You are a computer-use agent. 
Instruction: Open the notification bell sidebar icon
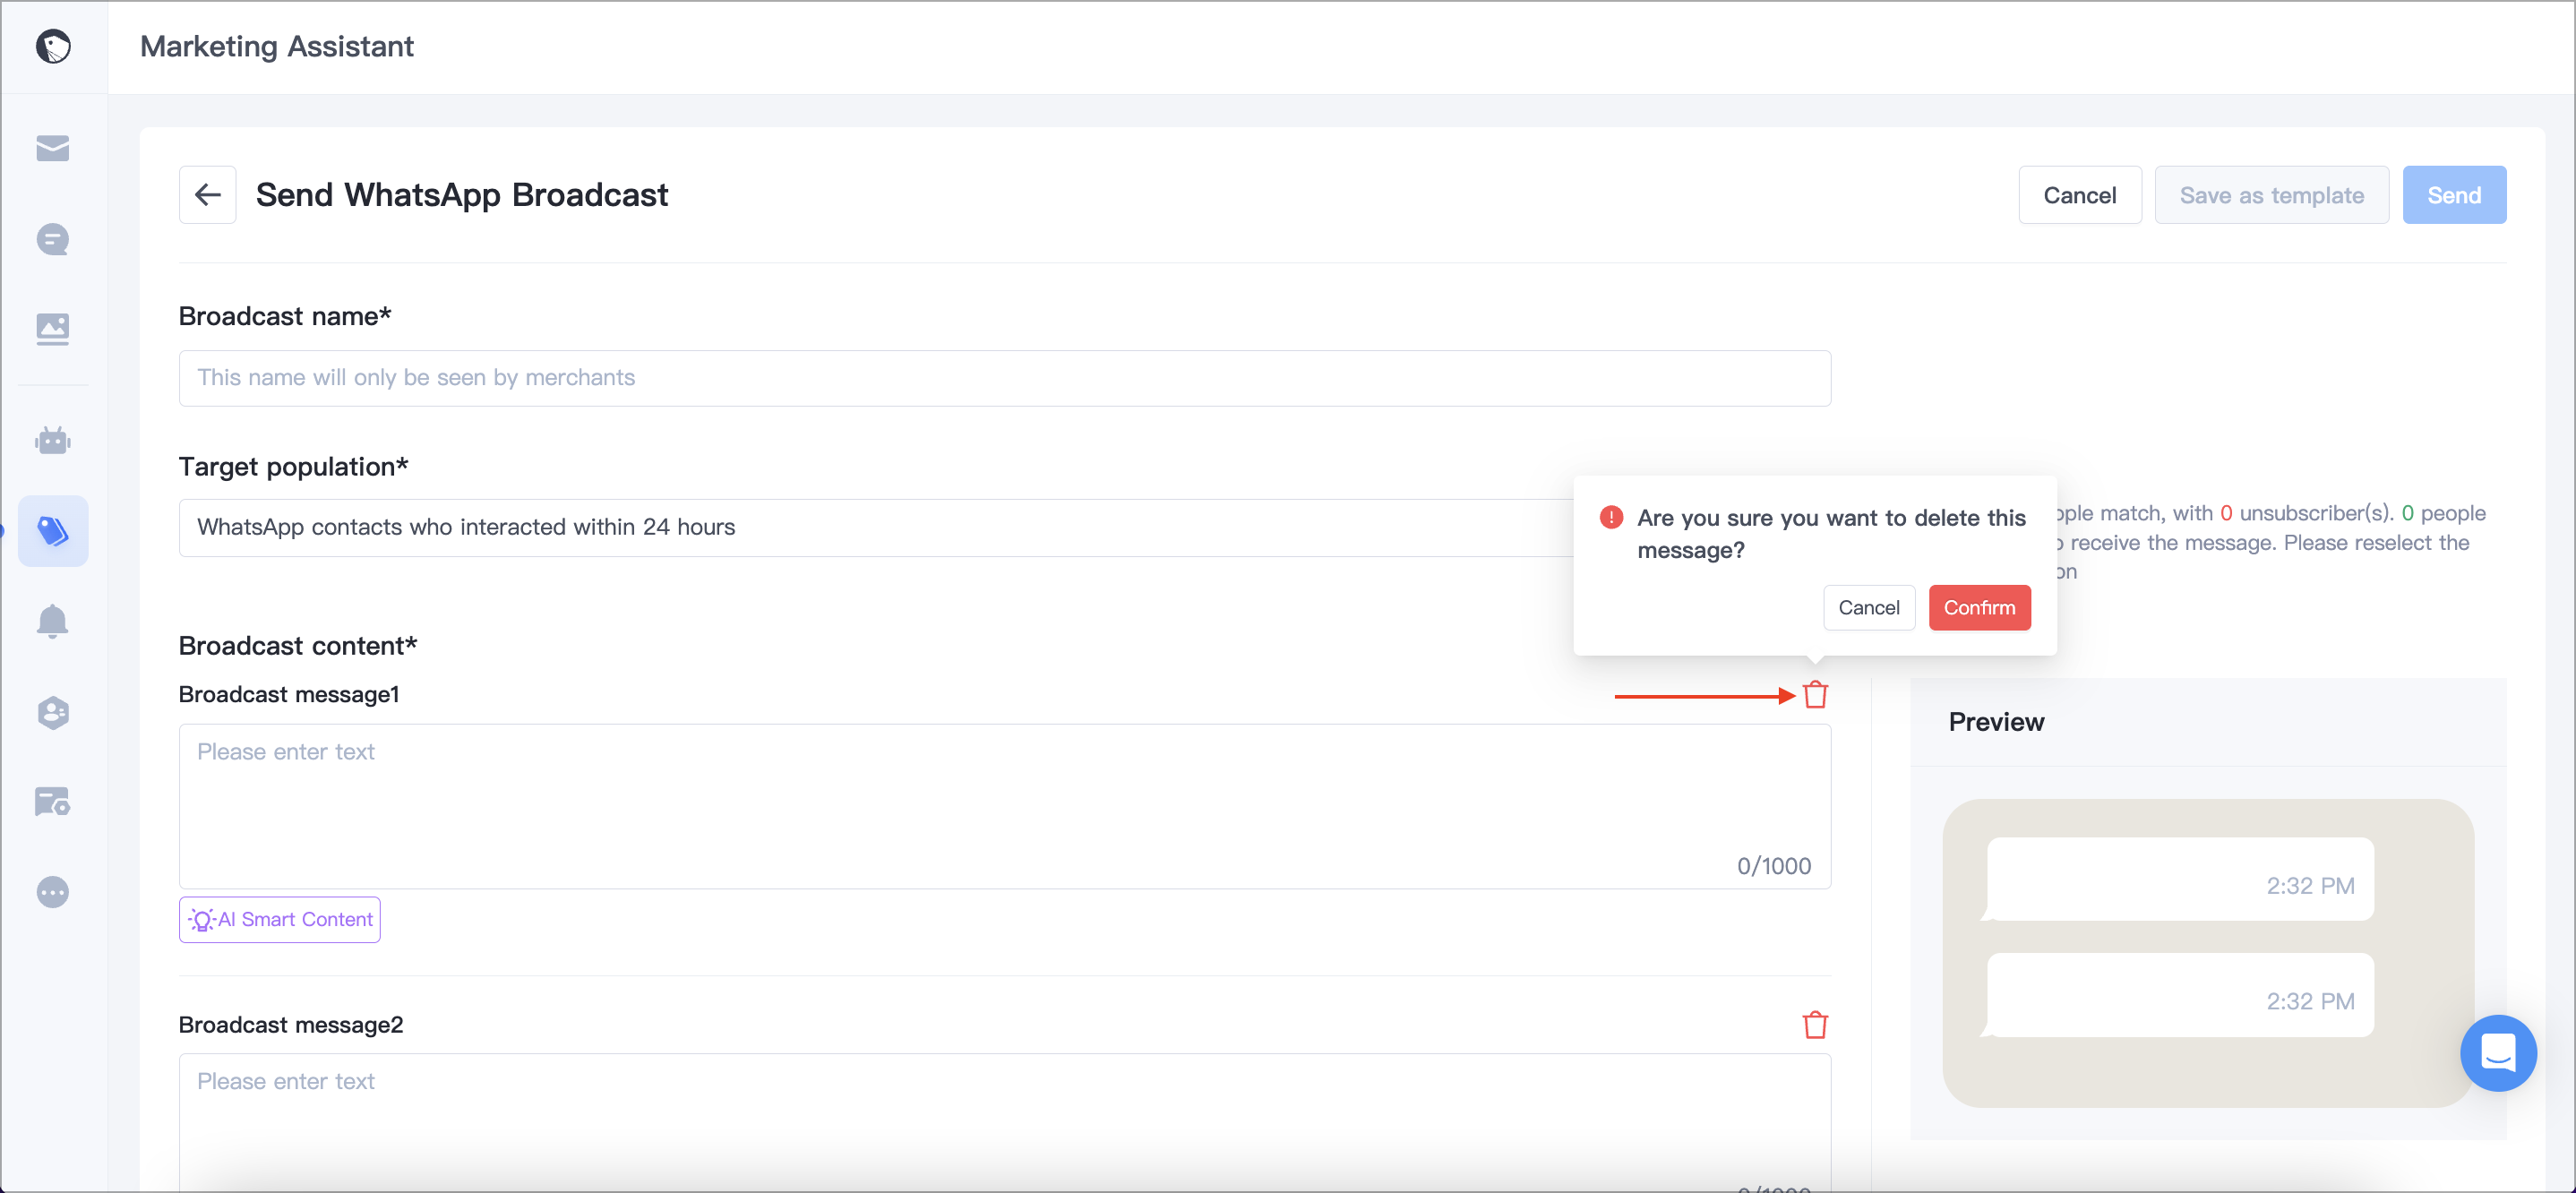click(x=53, y=621)
